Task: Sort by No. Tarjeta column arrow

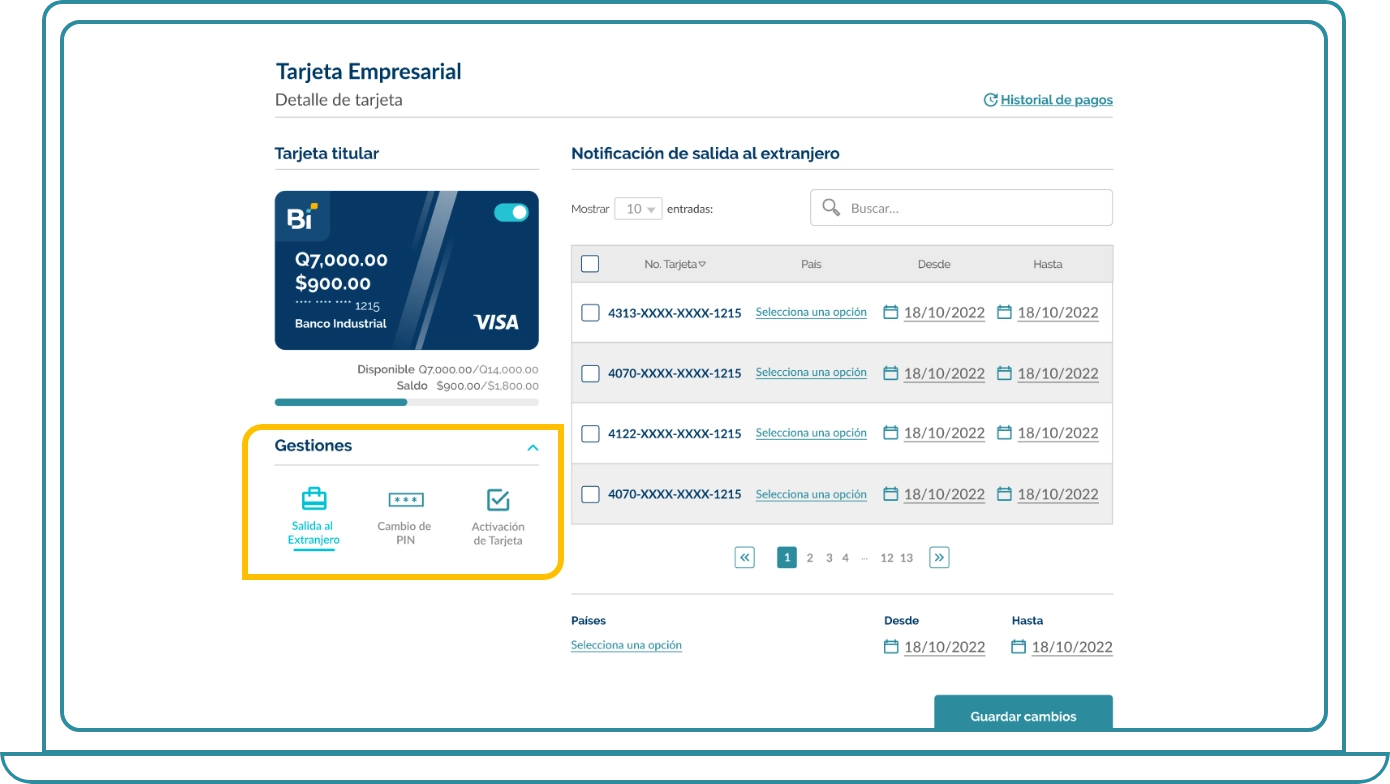Action: pos(702,264)
